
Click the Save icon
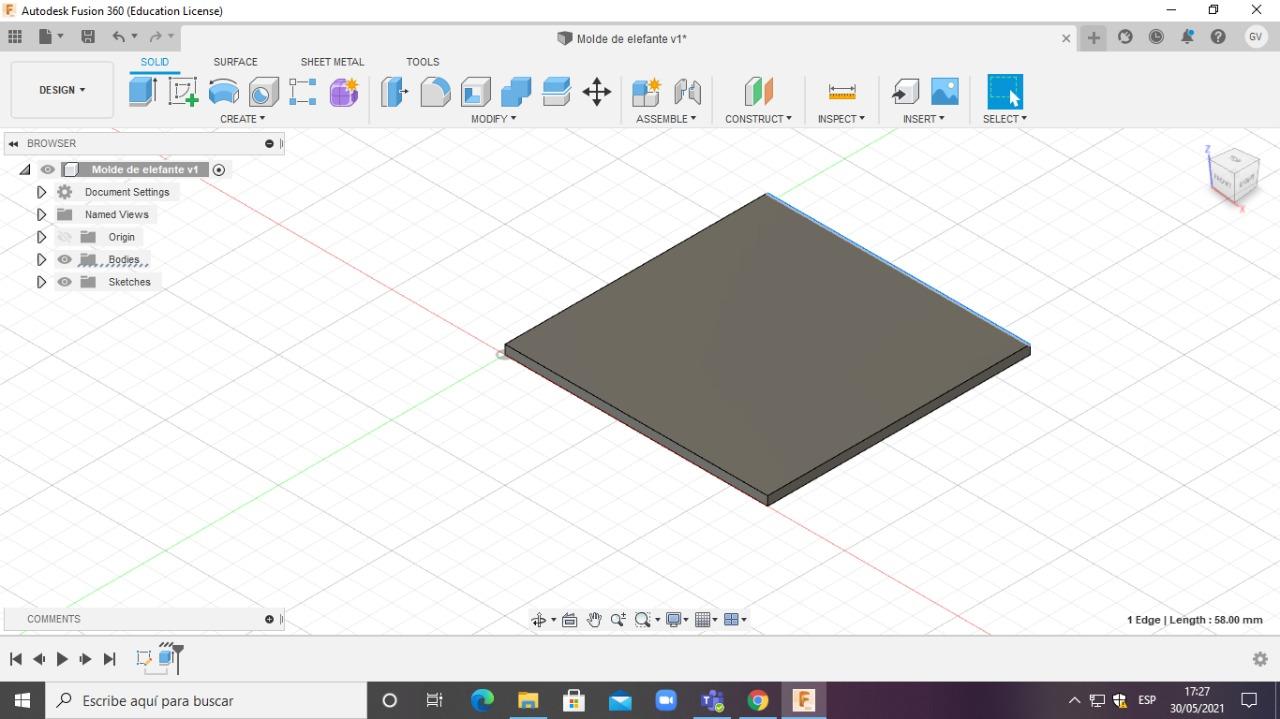[x=88, y=37]
